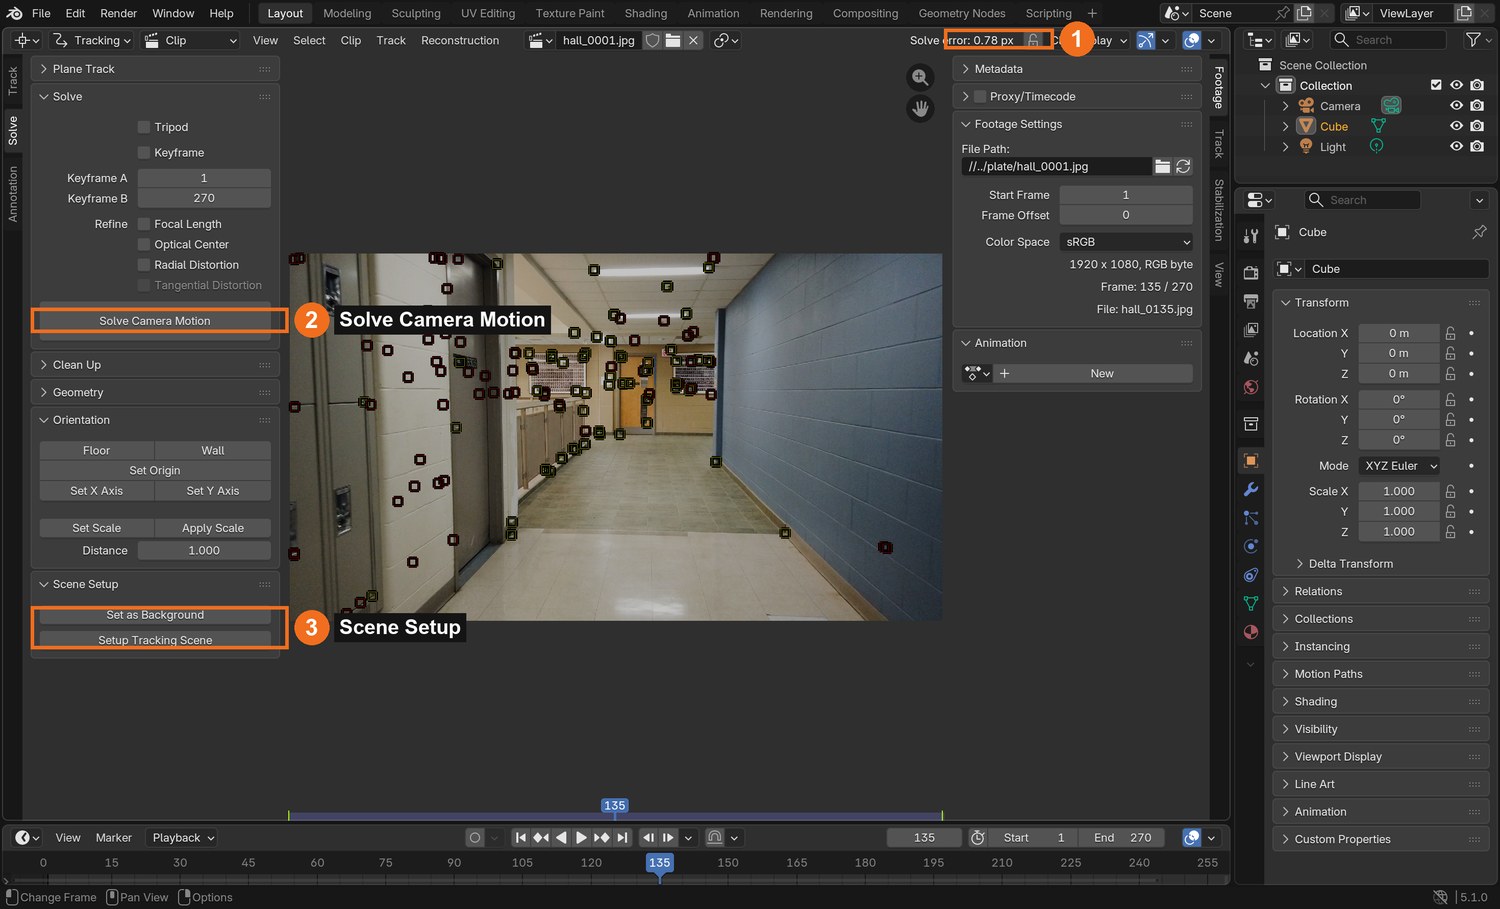The width and height of the screenshot is (1500, 909).
Task: Hide the Cube in viewport
Action: [x=1456, y=126]
